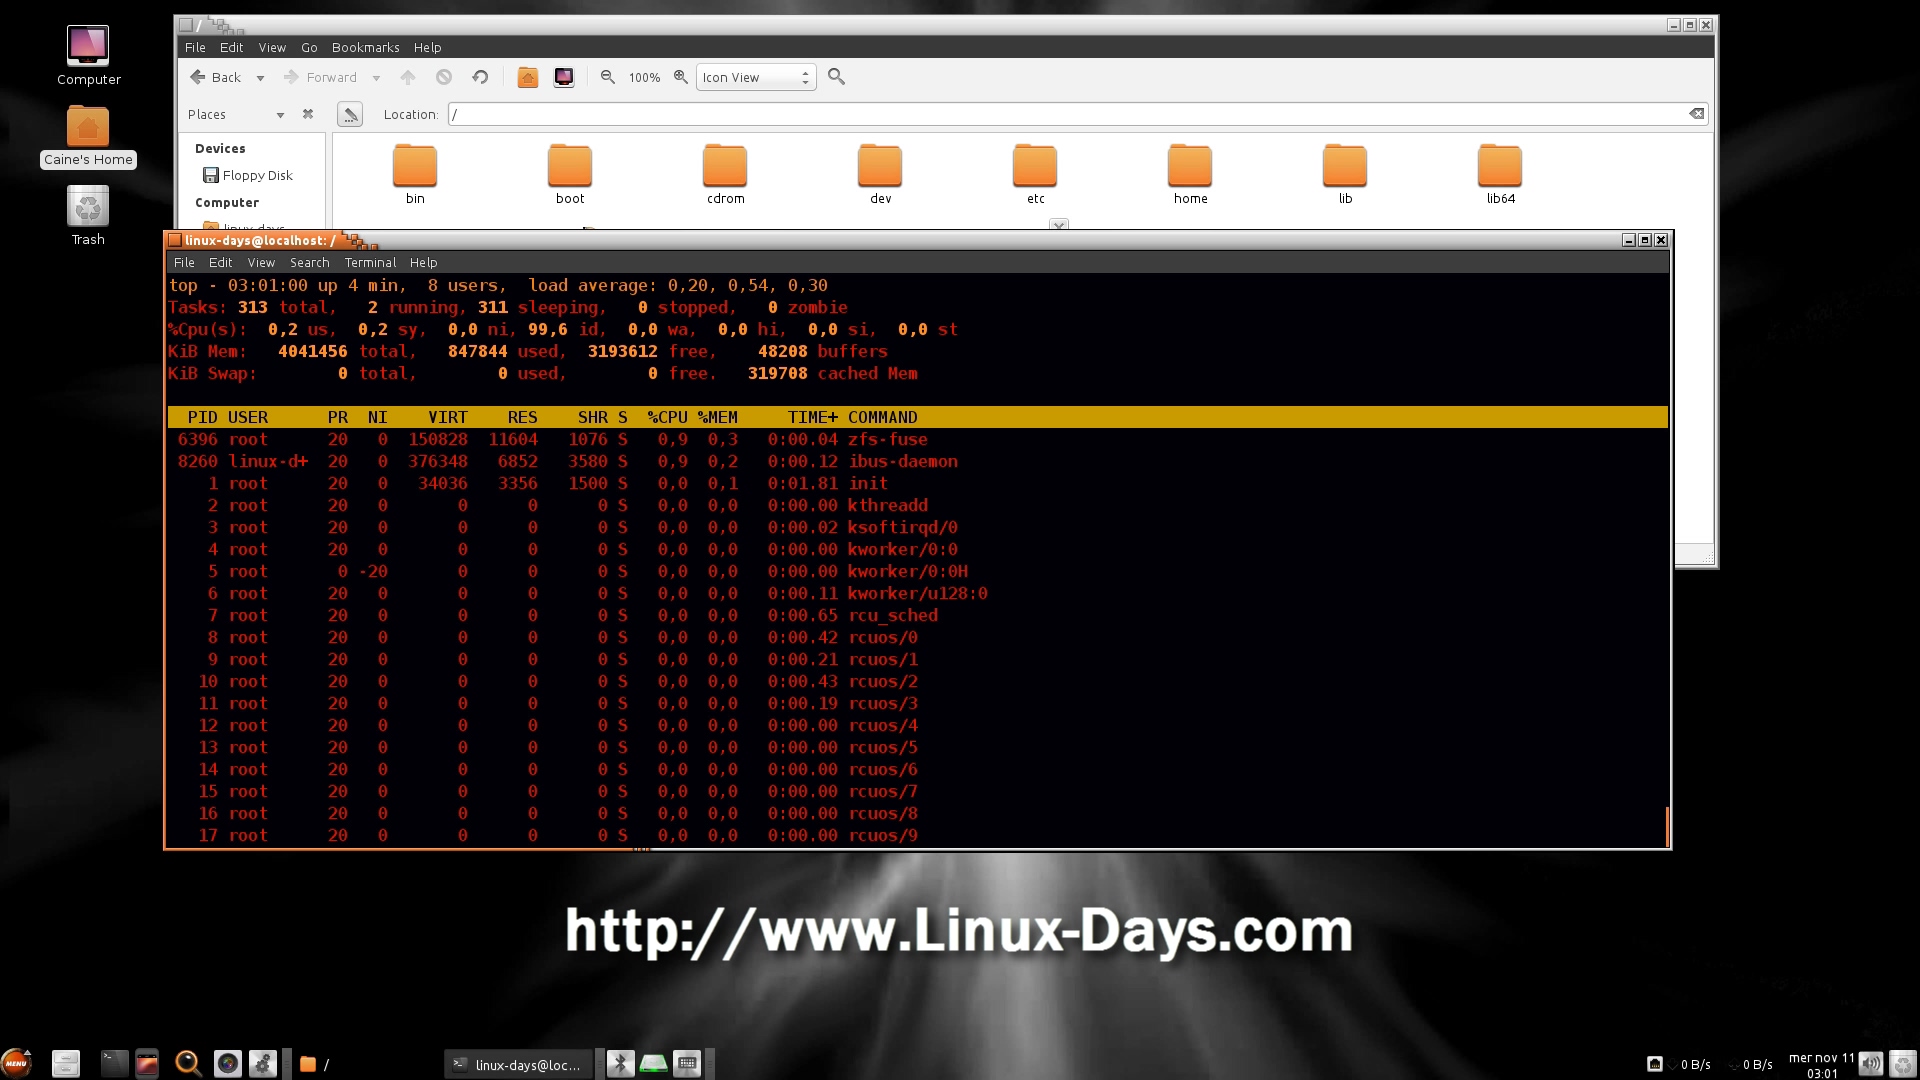
Task: Select the bin folder
Action: coord(415,174)
